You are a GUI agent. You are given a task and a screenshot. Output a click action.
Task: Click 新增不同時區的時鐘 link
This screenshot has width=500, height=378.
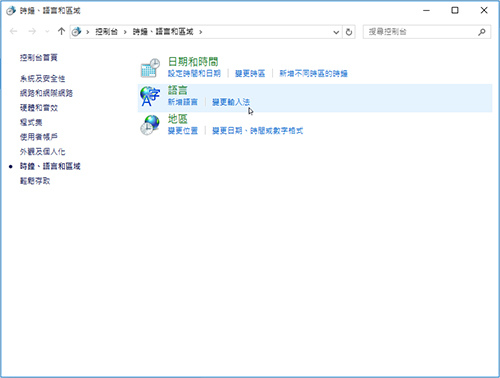tap(313, 73)
